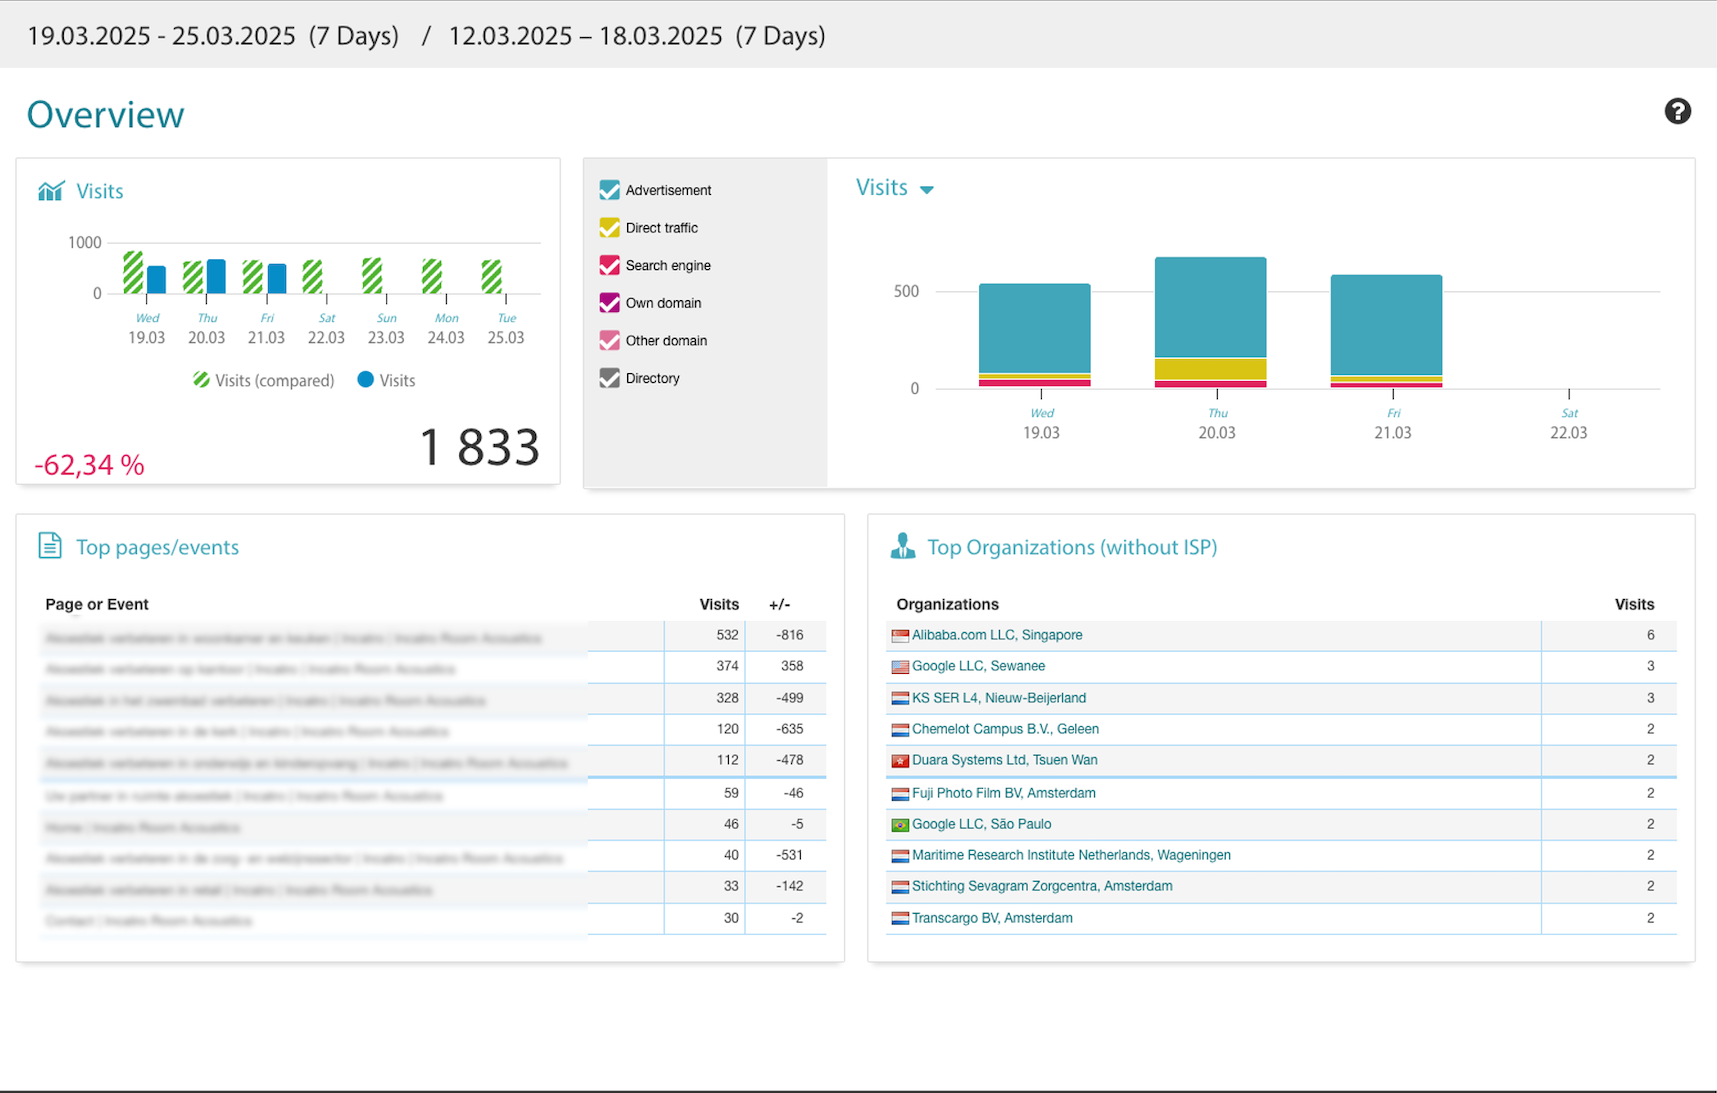Click the Wed 19.03 stacked bar in large chart
This screenshot has height=1093, width=1717.
point(1034,336)
